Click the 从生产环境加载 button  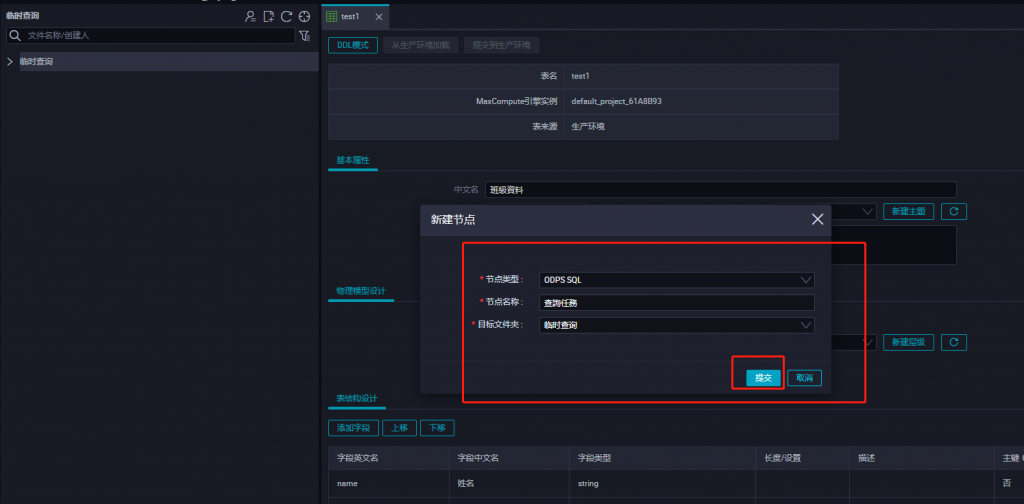tap(421, 45)
